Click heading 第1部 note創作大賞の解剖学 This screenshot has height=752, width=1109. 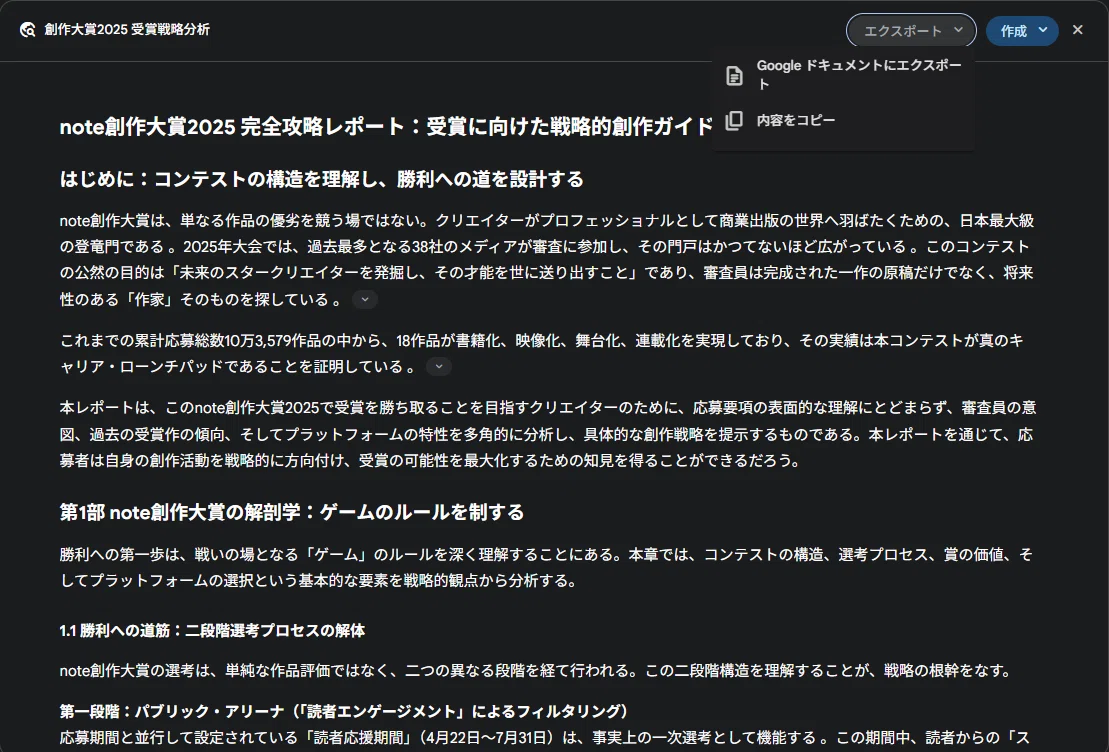point(292,512)
